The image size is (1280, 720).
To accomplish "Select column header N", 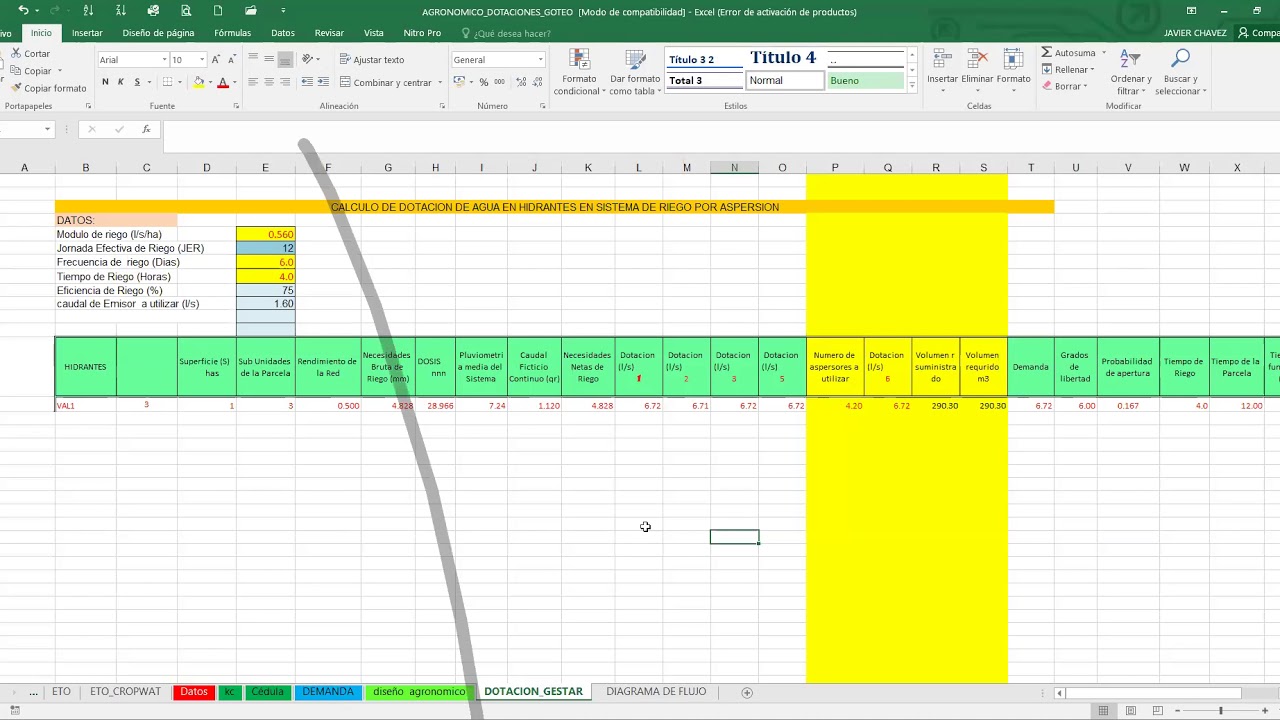I will click(734, 168).
